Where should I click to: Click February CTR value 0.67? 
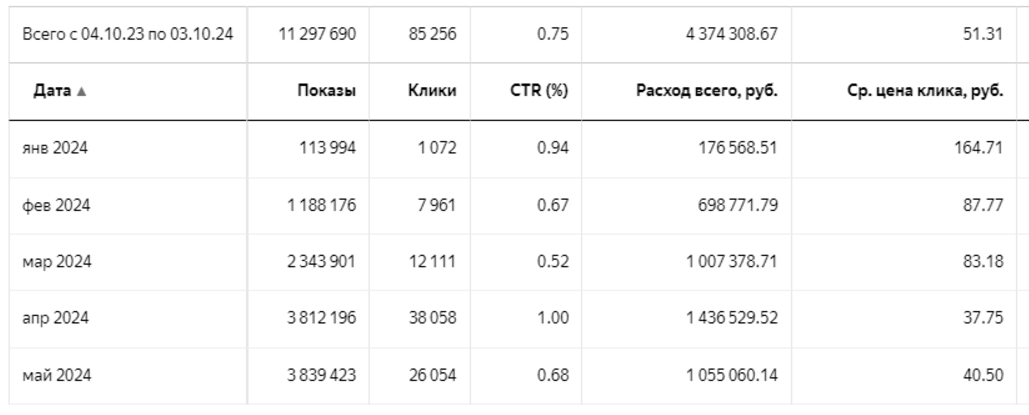553,206
